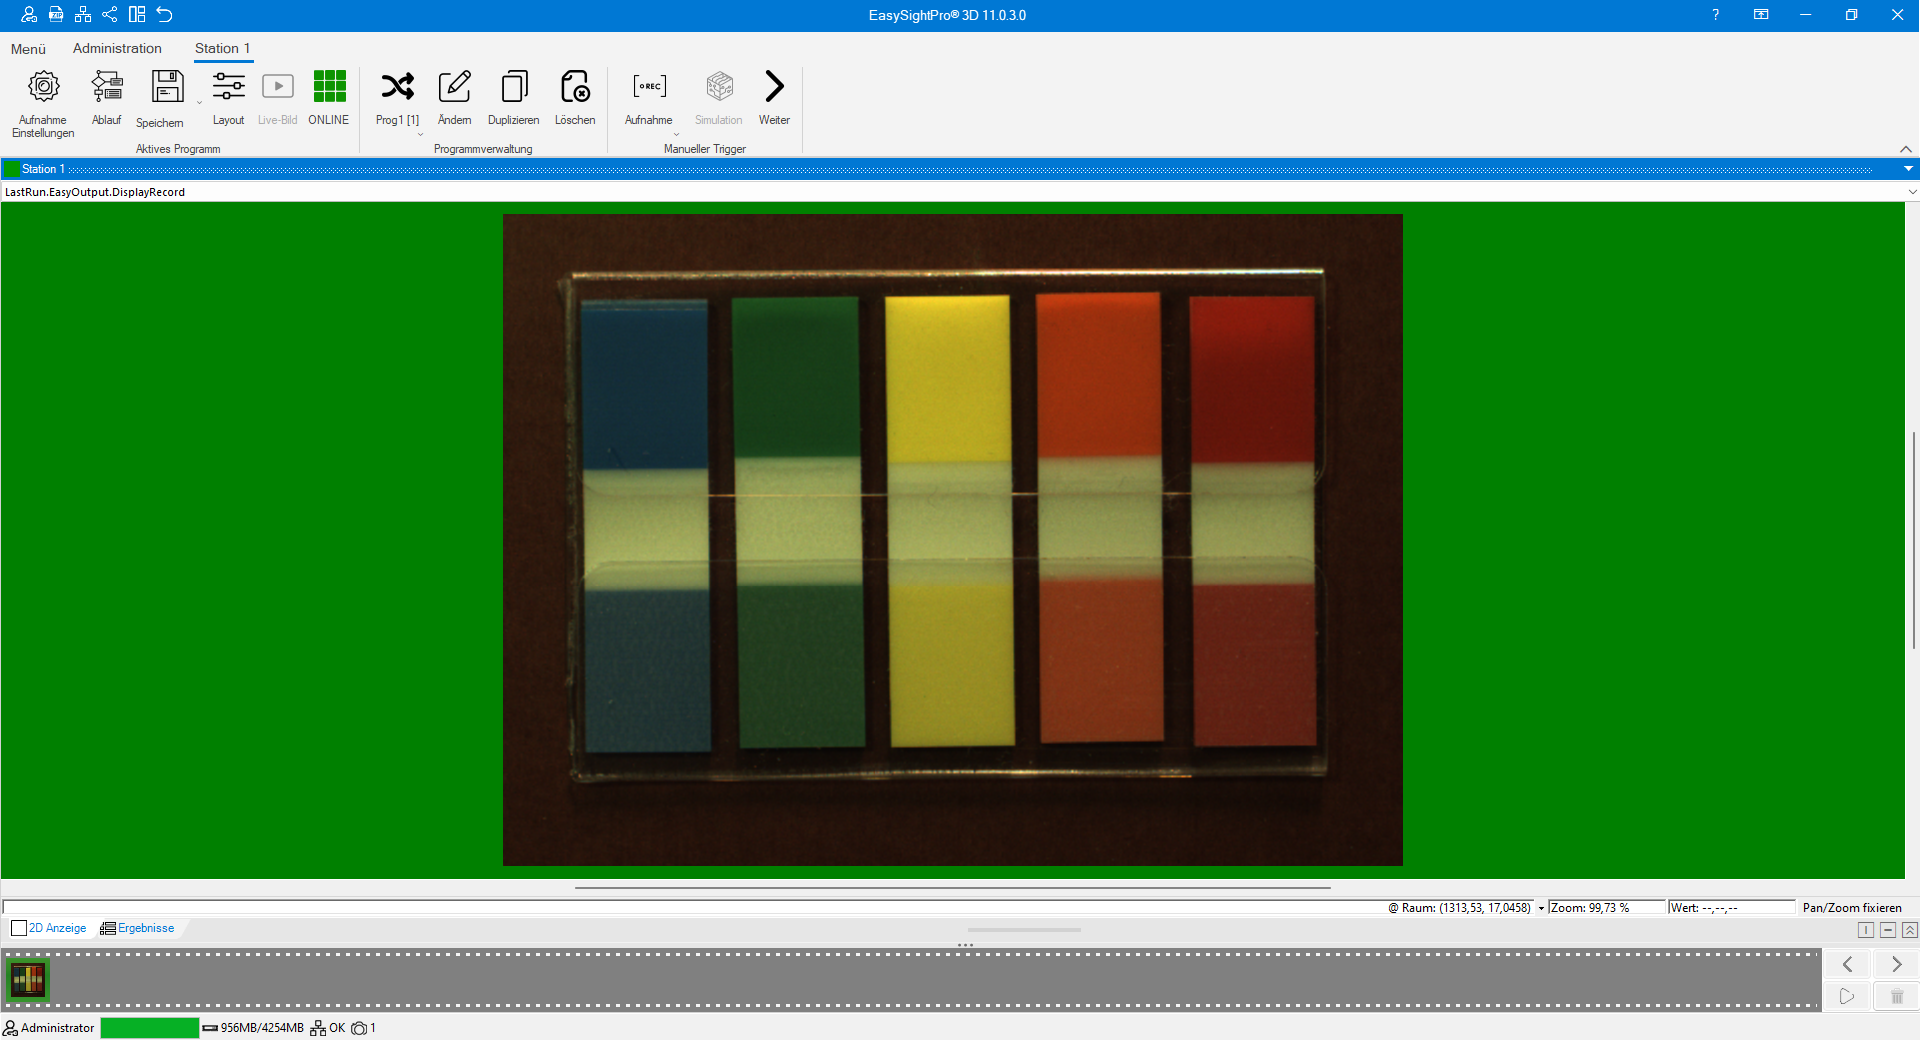Open the Menü tab
1920x1040 pixels.
coord(28,49)
